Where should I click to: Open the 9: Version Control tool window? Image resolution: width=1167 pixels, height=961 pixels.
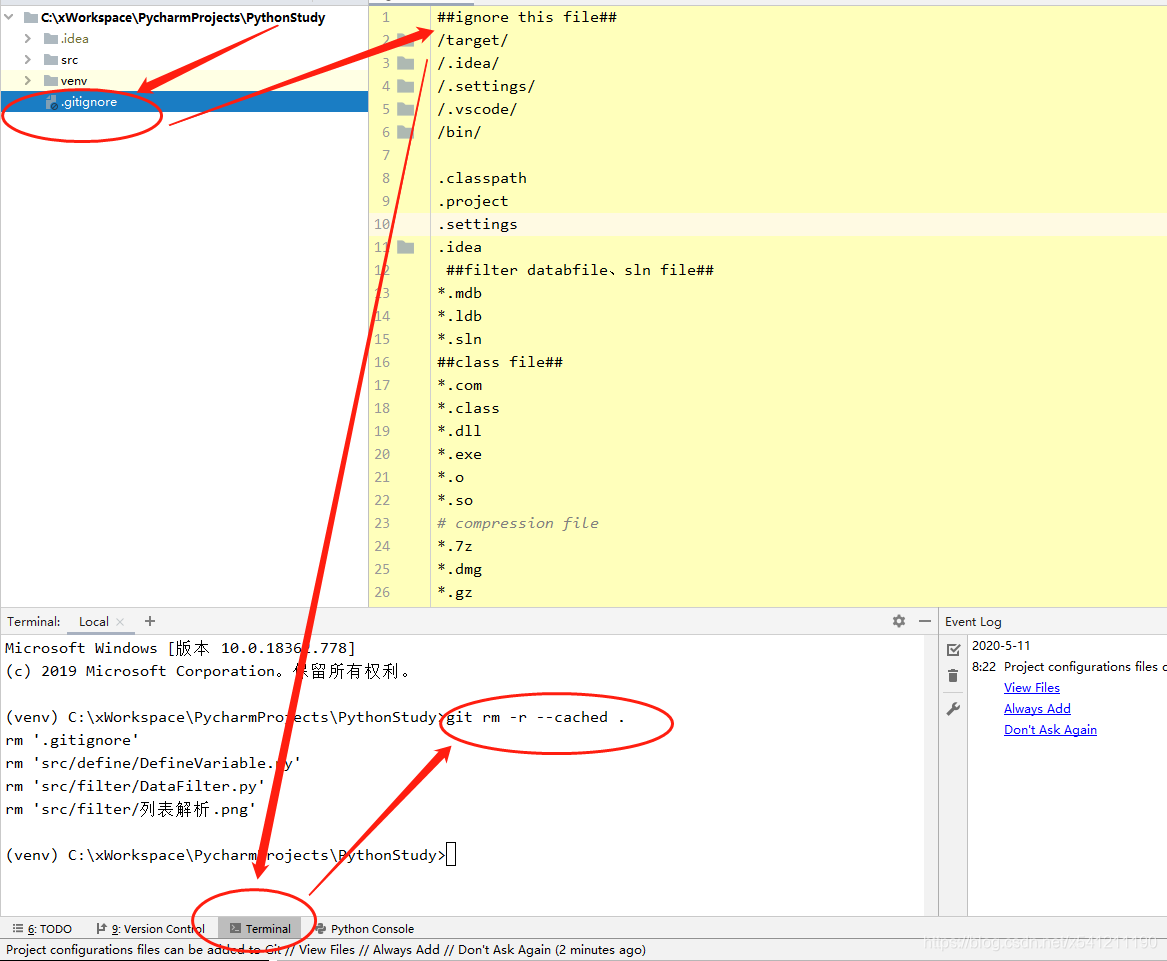point(151,928)
